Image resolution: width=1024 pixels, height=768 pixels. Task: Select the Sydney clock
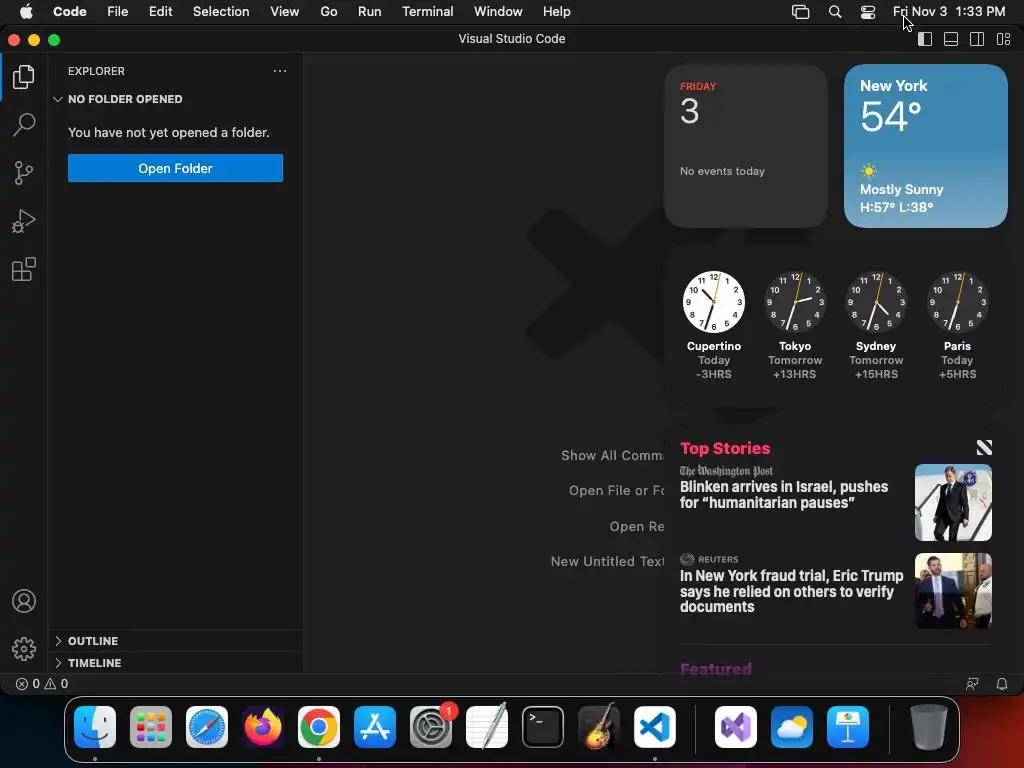tap(876, 325)
